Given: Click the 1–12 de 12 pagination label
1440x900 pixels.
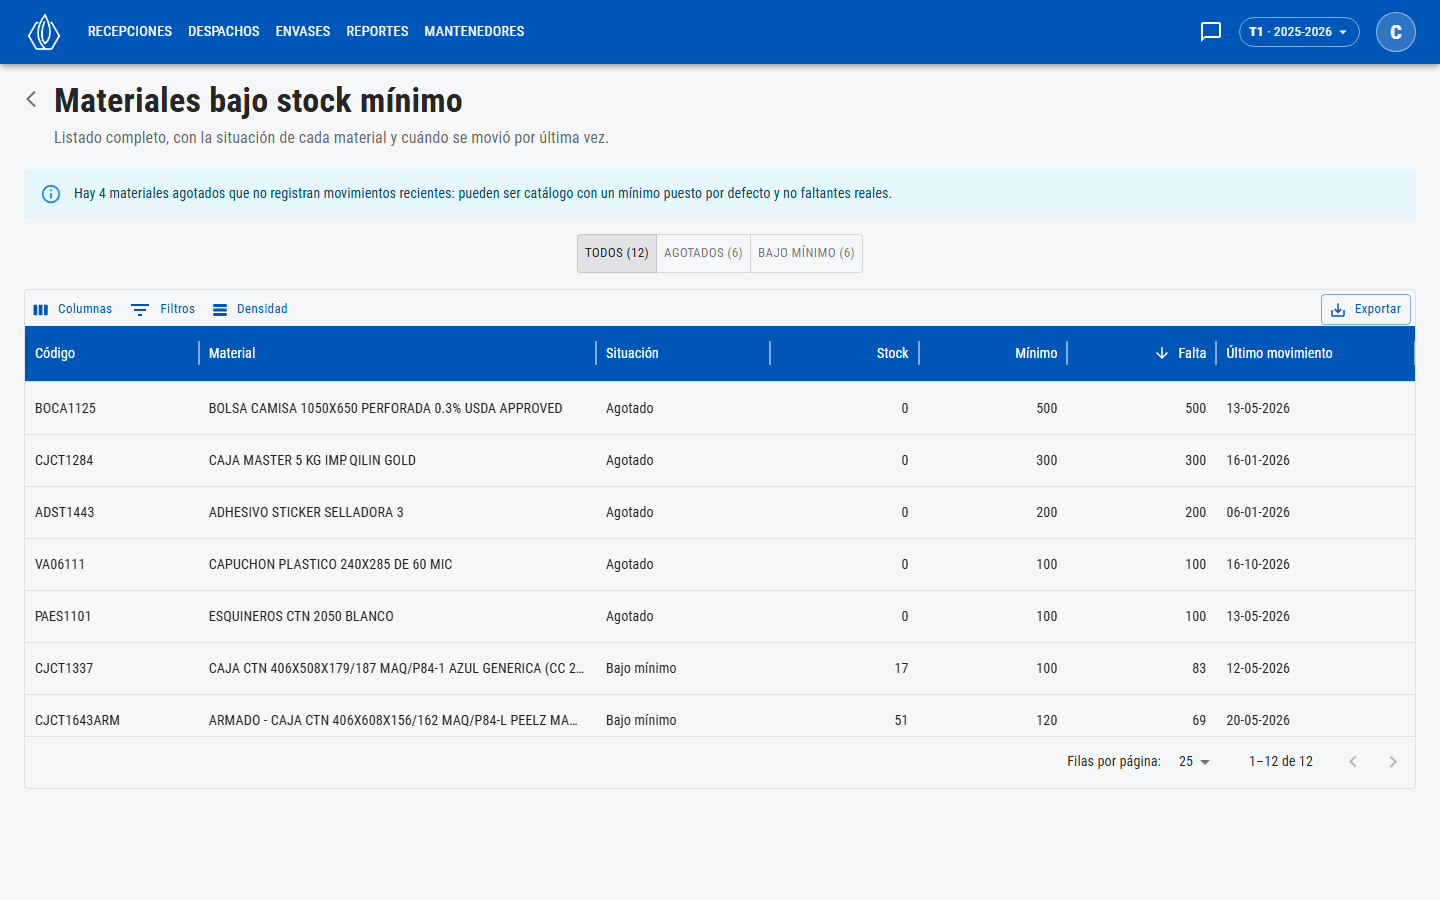Looking at the screenshot, I should click(1281, 762).
